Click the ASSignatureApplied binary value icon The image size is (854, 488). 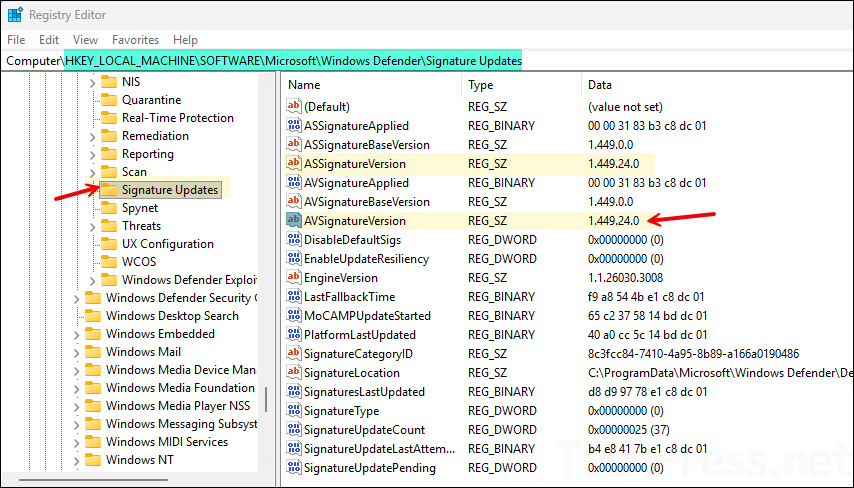point(294,125)
